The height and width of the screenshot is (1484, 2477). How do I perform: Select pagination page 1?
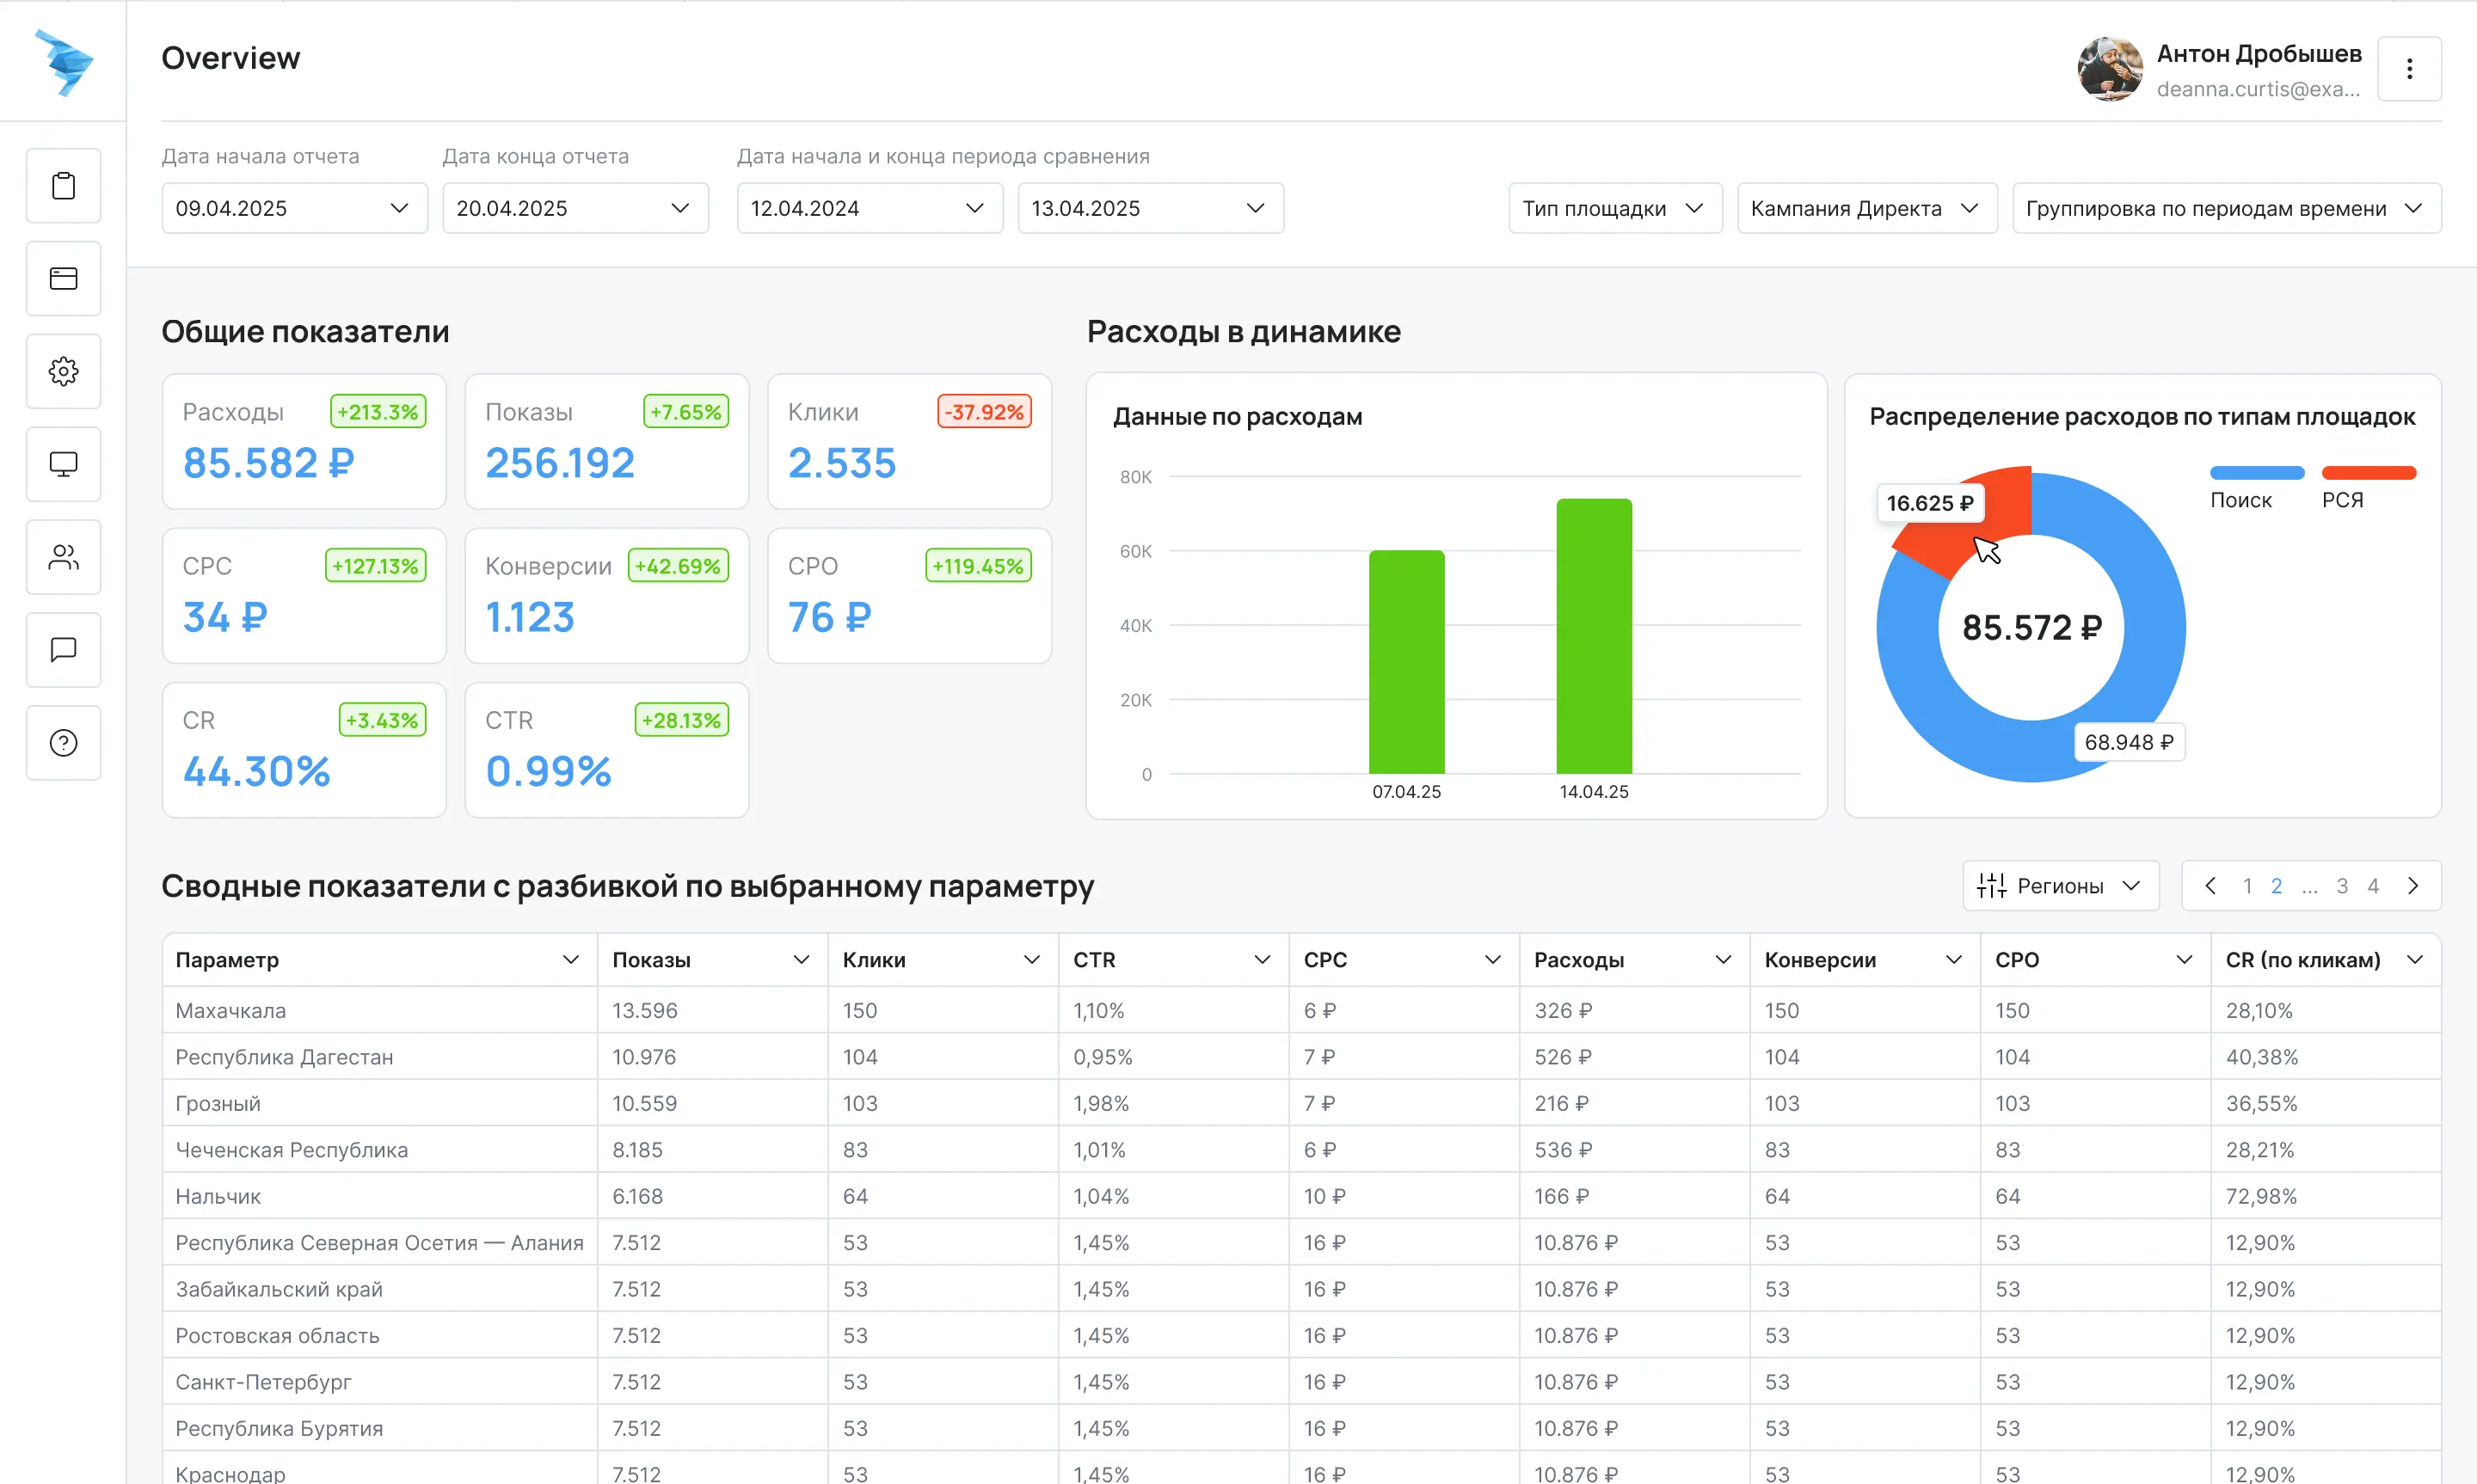(x=2247, y=886)
